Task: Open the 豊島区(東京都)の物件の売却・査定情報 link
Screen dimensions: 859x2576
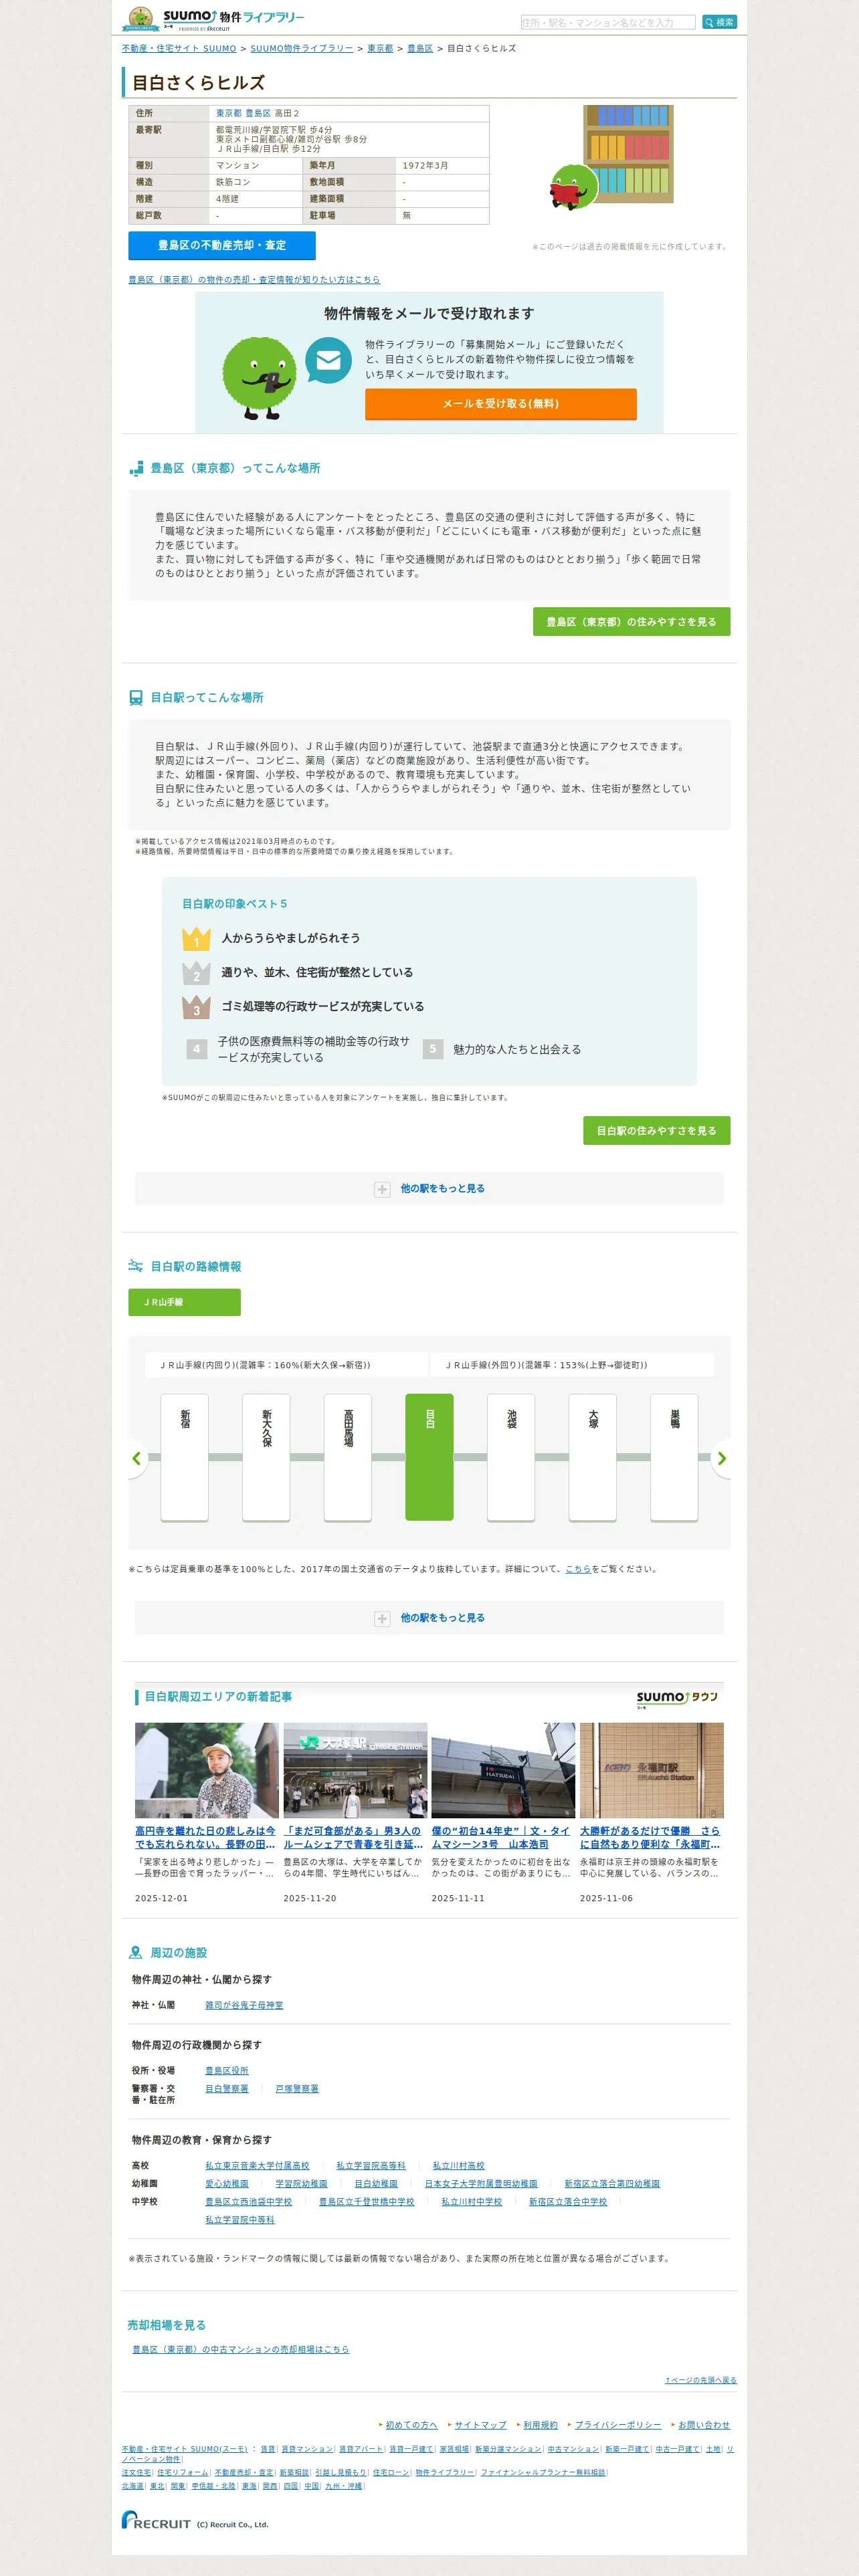Action: pyautogui.click(x=254, y=280)
